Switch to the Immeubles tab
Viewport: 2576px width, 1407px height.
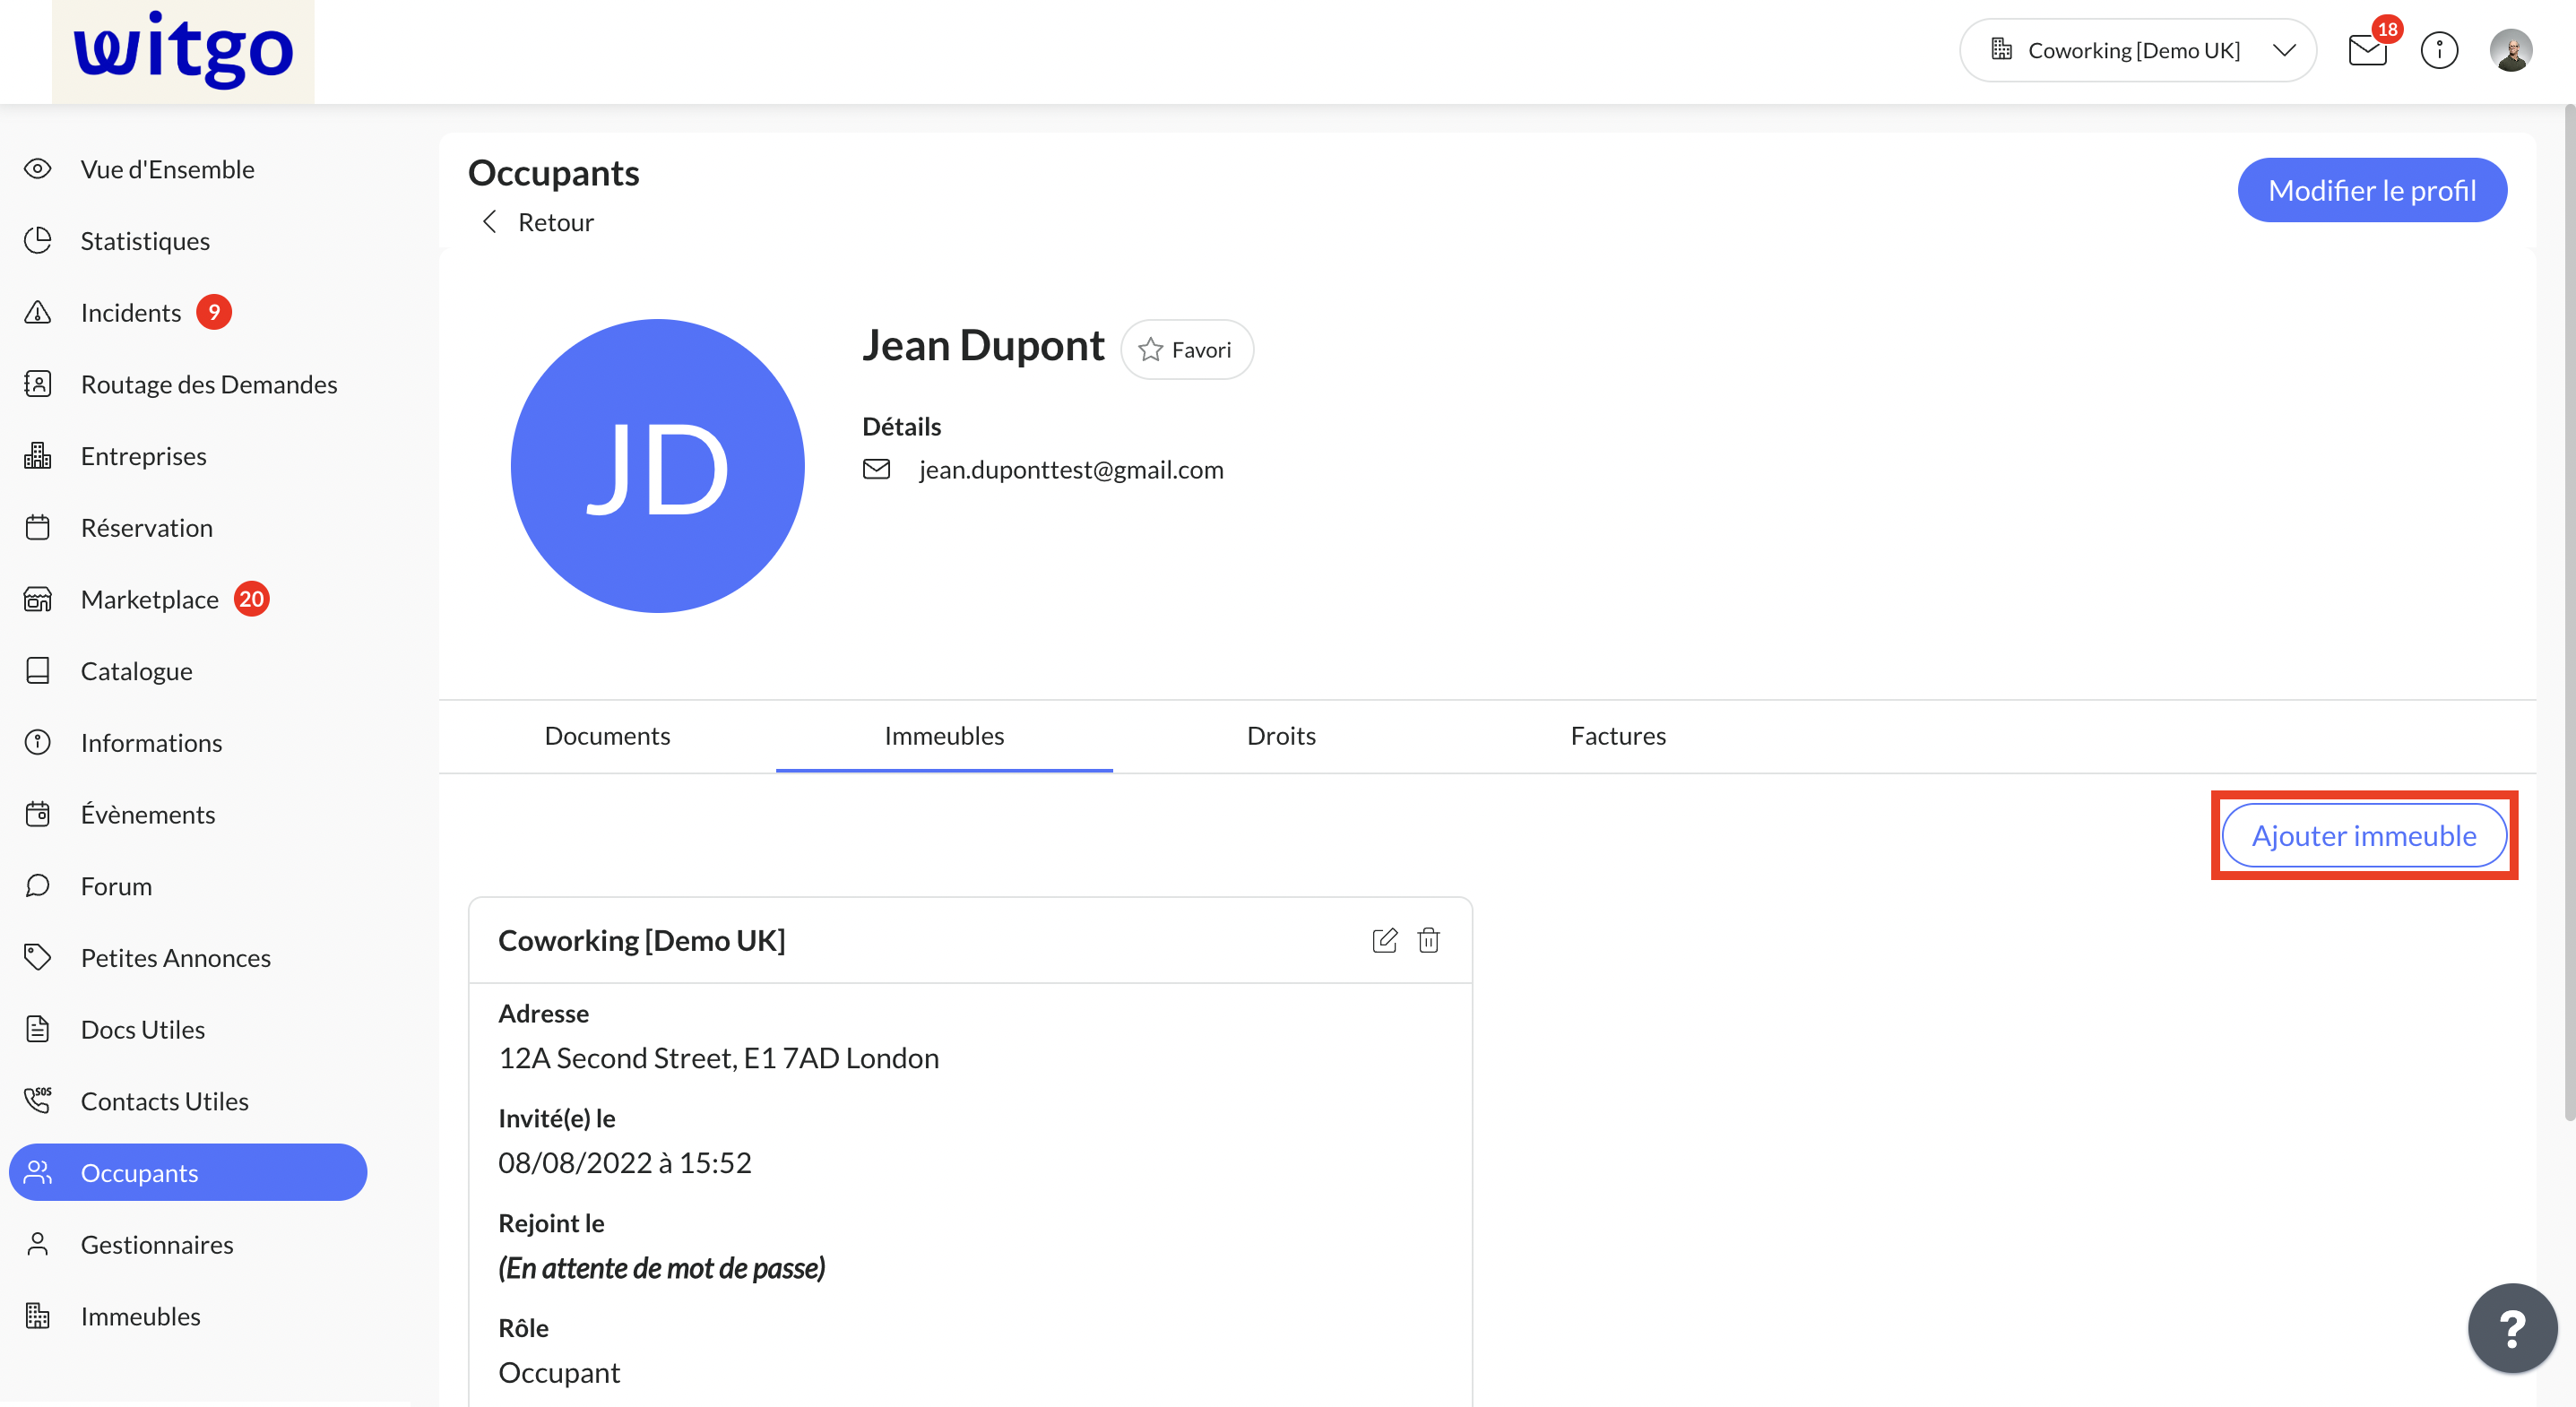tap(944, 736)
